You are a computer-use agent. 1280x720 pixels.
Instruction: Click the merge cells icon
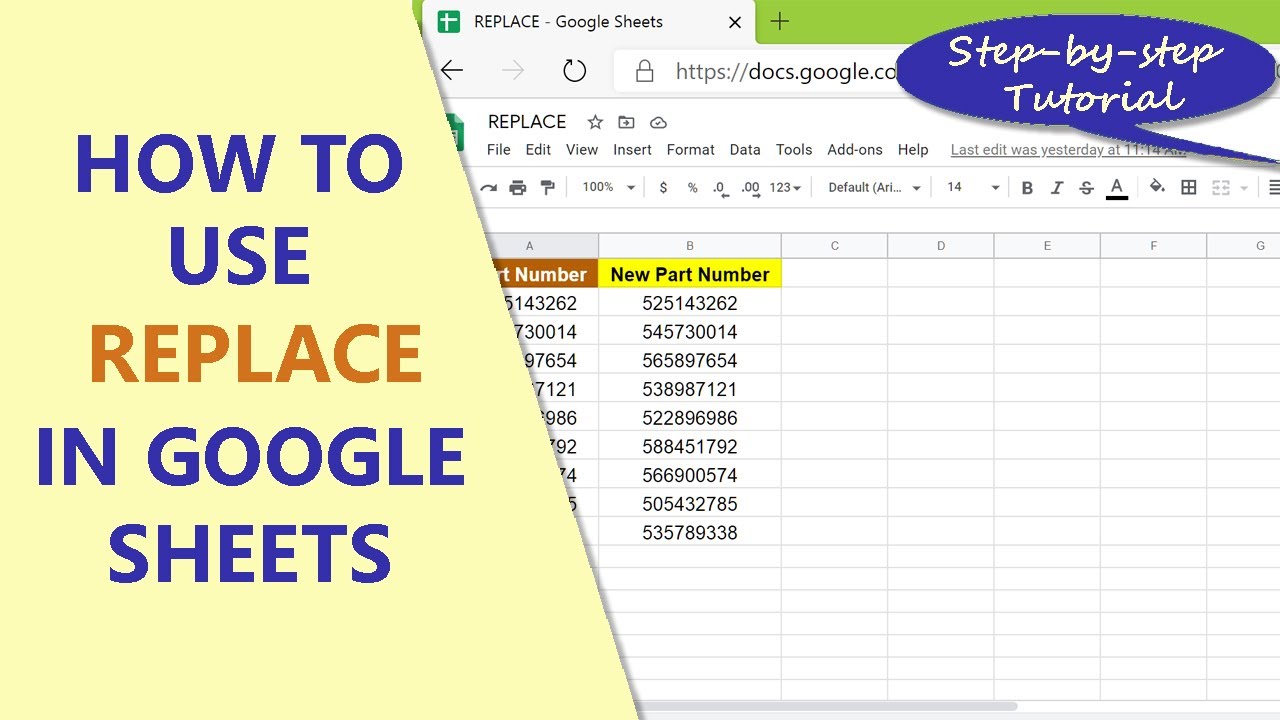click(x=1220, y=187)
